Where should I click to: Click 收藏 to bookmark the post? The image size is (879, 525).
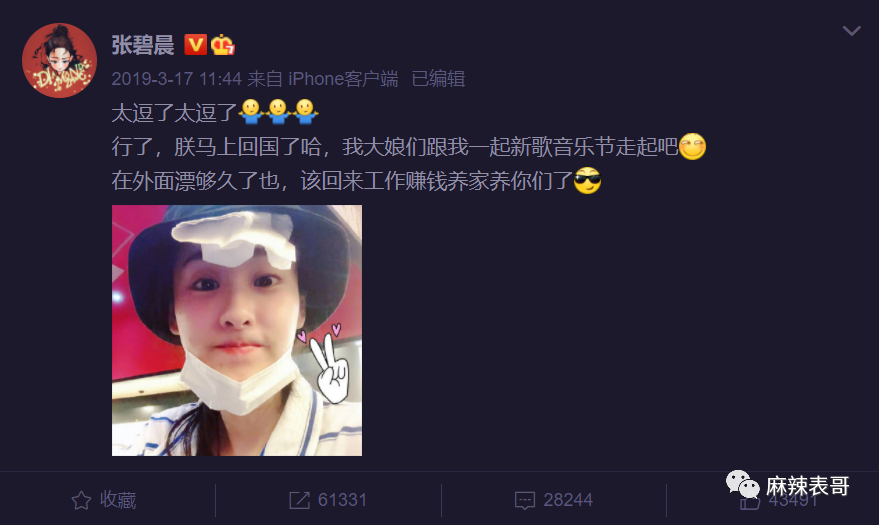tap(118, 500)
